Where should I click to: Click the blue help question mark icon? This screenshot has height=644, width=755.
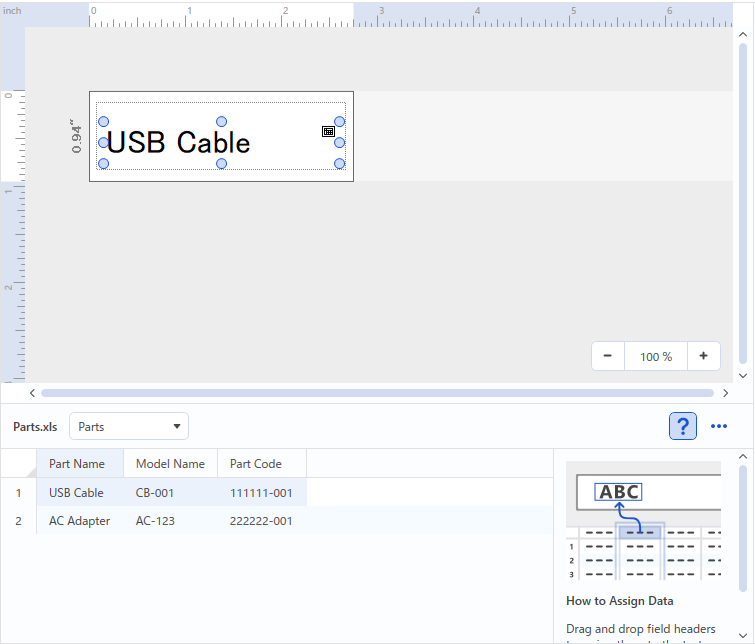click(x=682, y=426)
